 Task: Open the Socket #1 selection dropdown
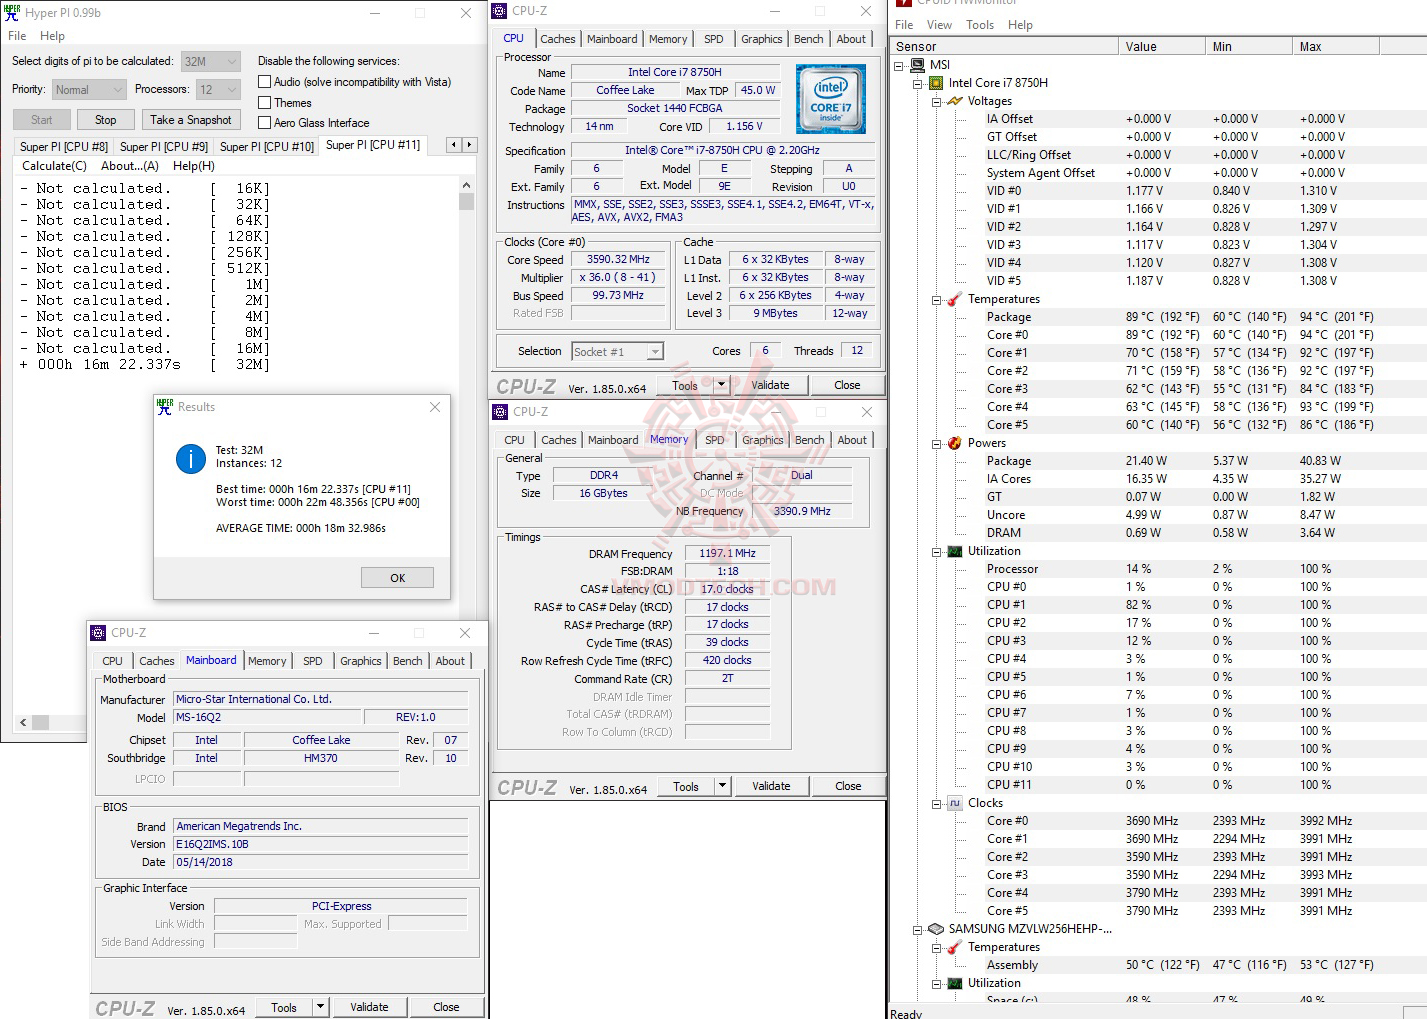[x=618, y=352]
